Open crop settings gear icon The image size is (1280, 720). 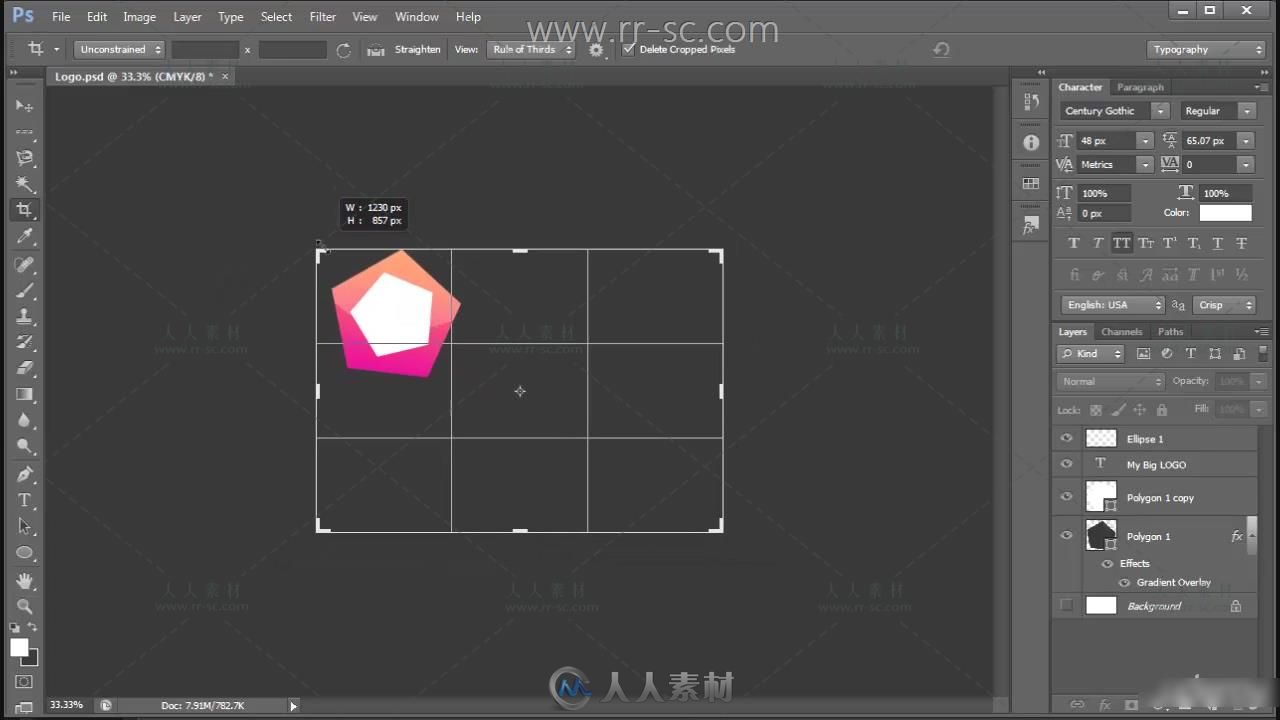(597, 49)
